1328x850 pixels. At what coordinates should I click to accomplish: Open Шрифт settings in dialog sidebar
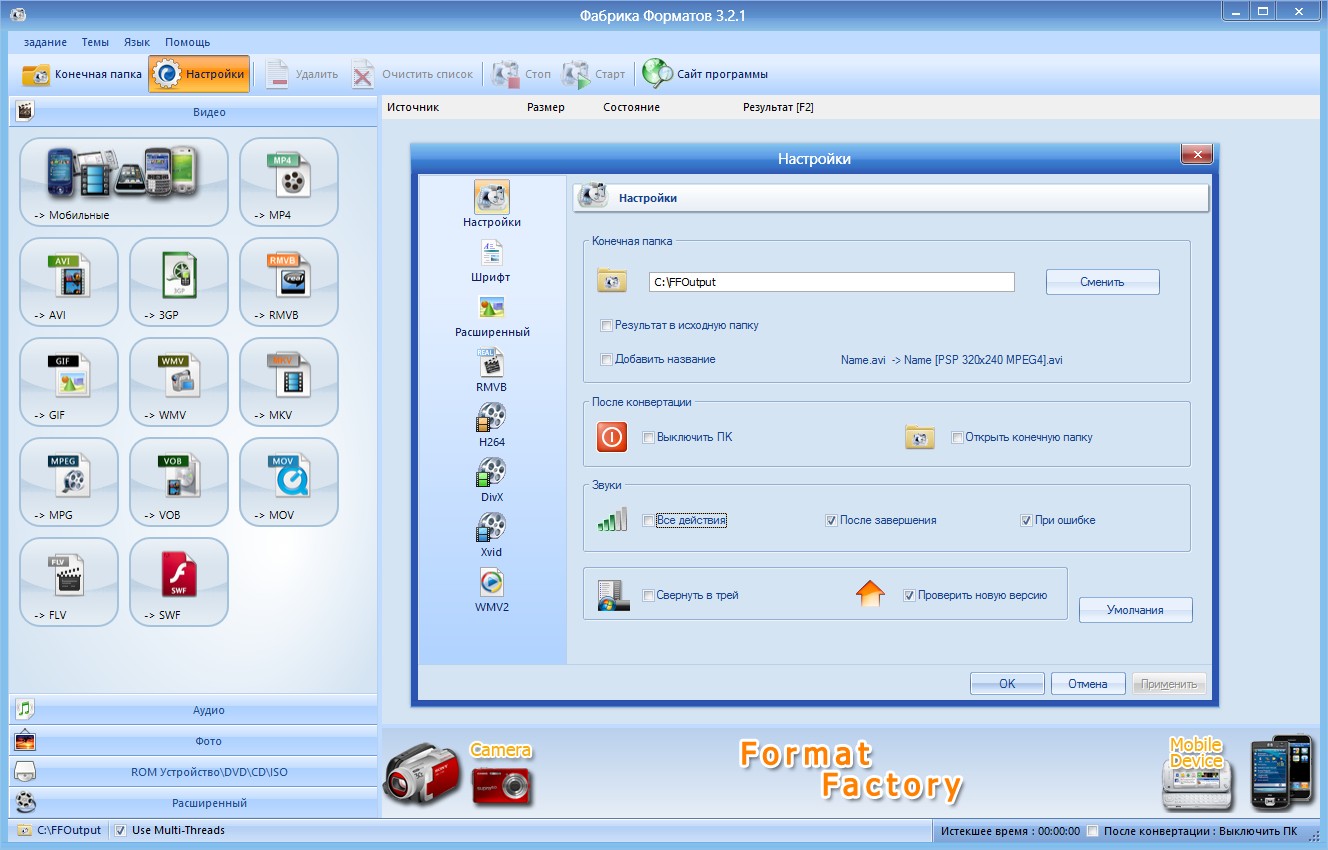point(491,261)
